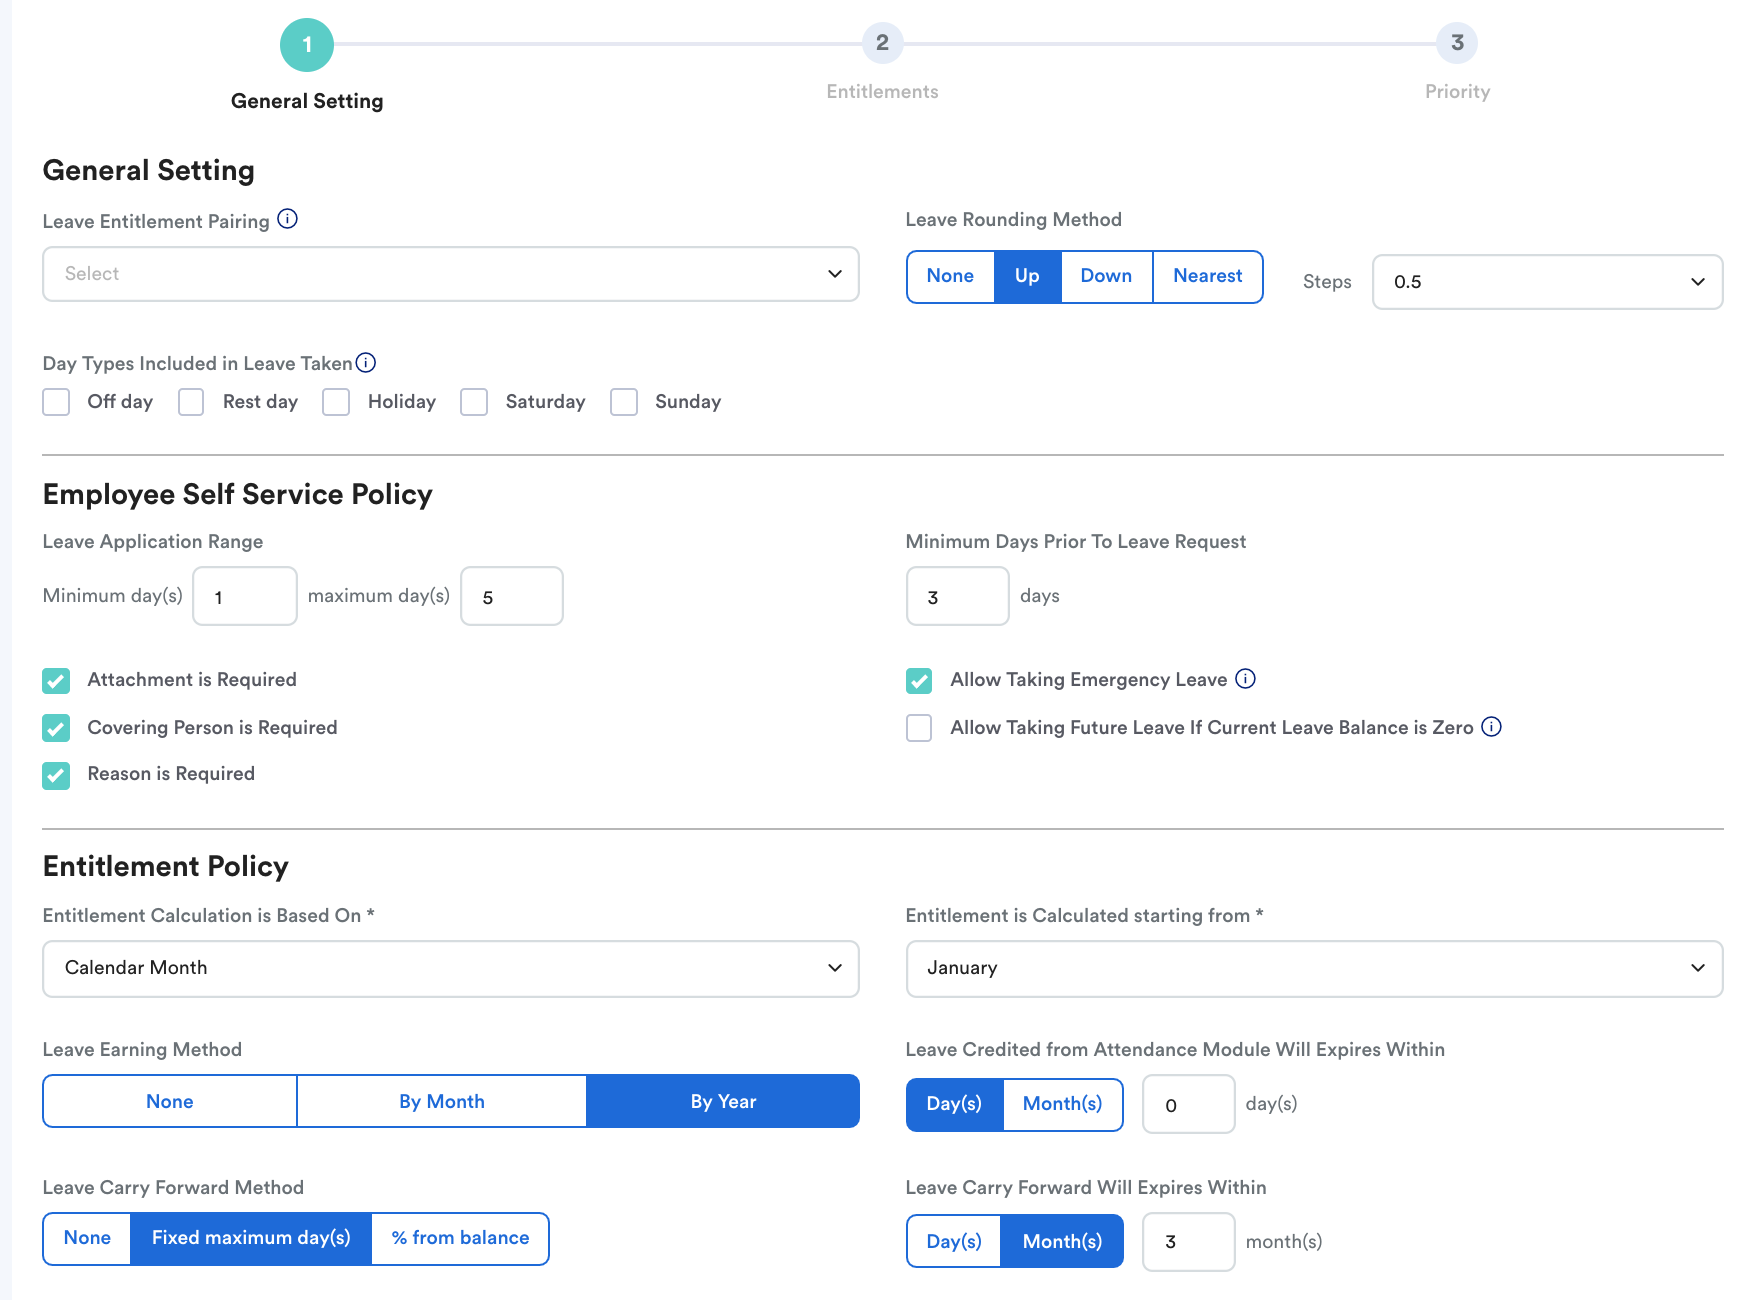Click info icon beside Leave Entitlement Pairing
1744x1300 pixels.
click(287, 219)
